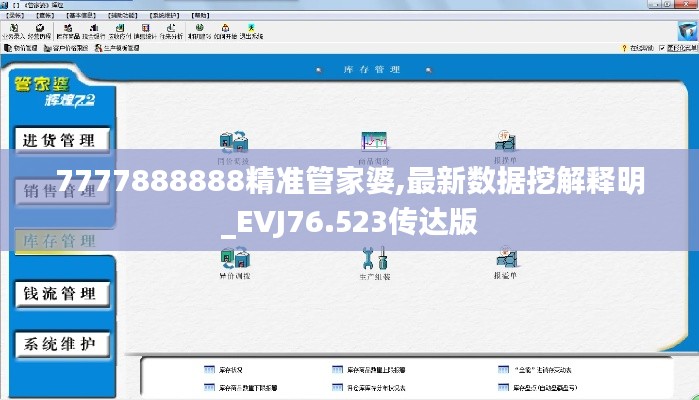Click arrow left of 库存管理 header
699x400 pixels.
[x=318, y=70]
